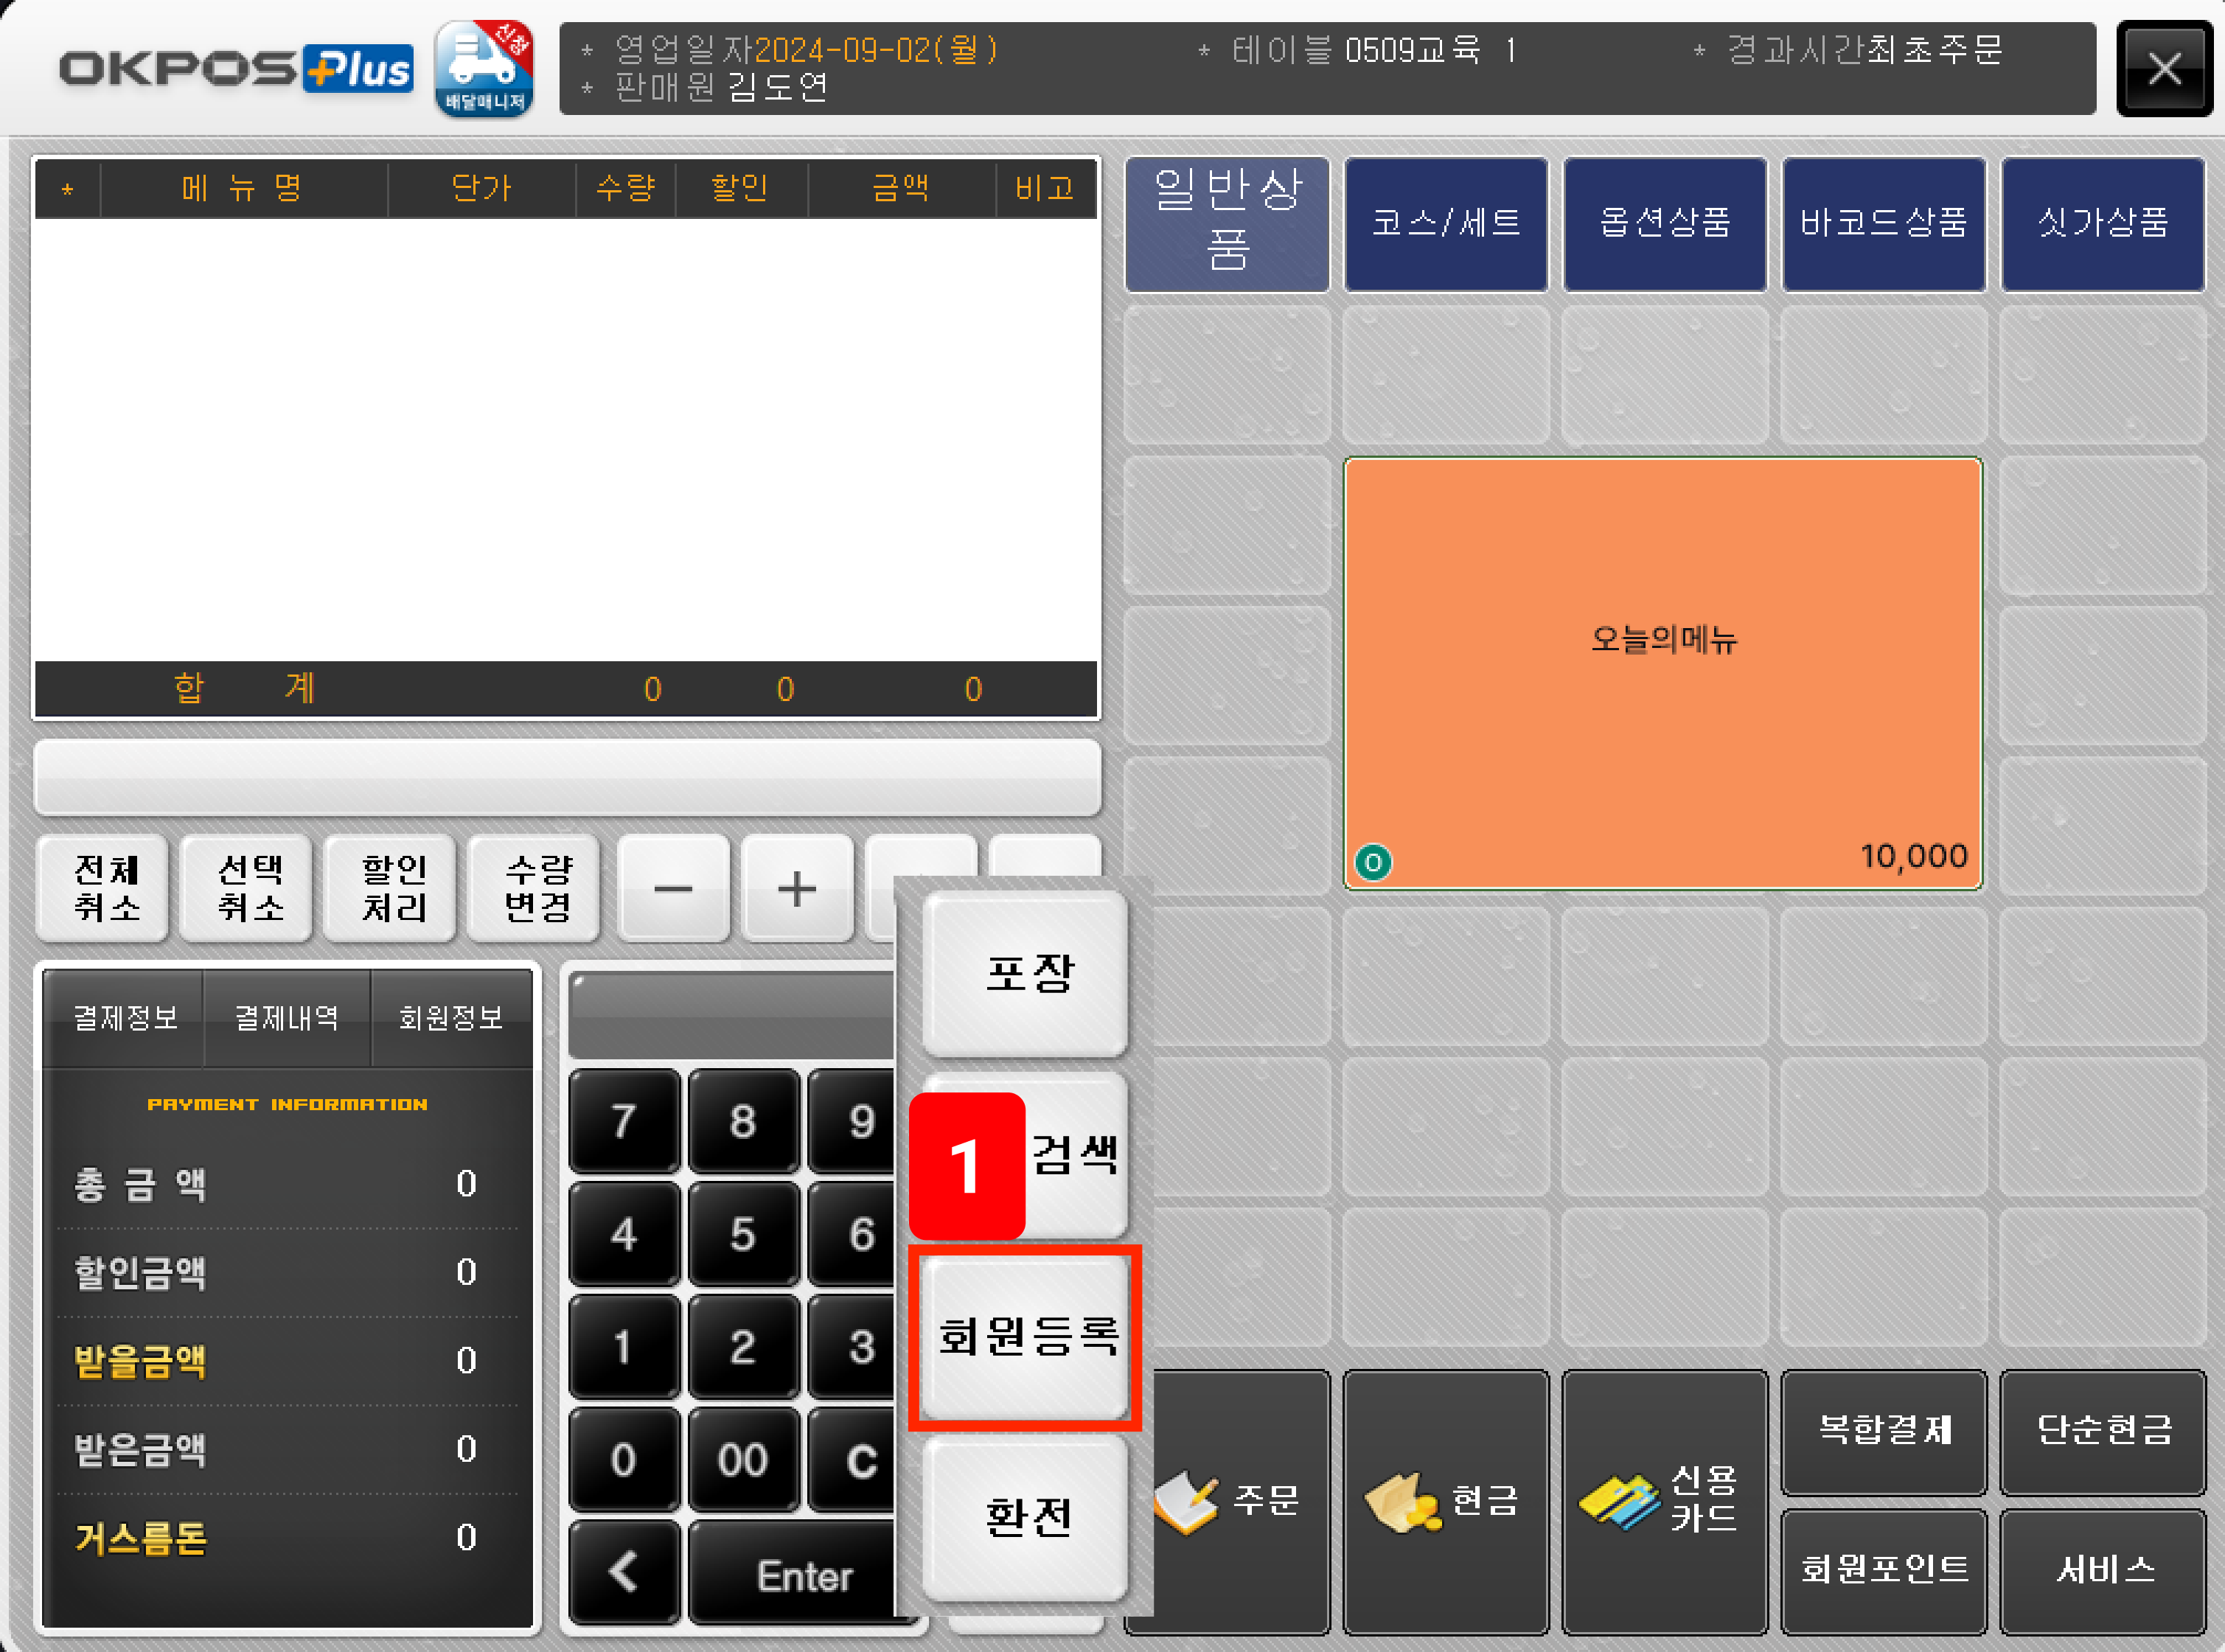Click the cash payment icon button
The image size is (2225, 1652).
coord(1444,1500)
